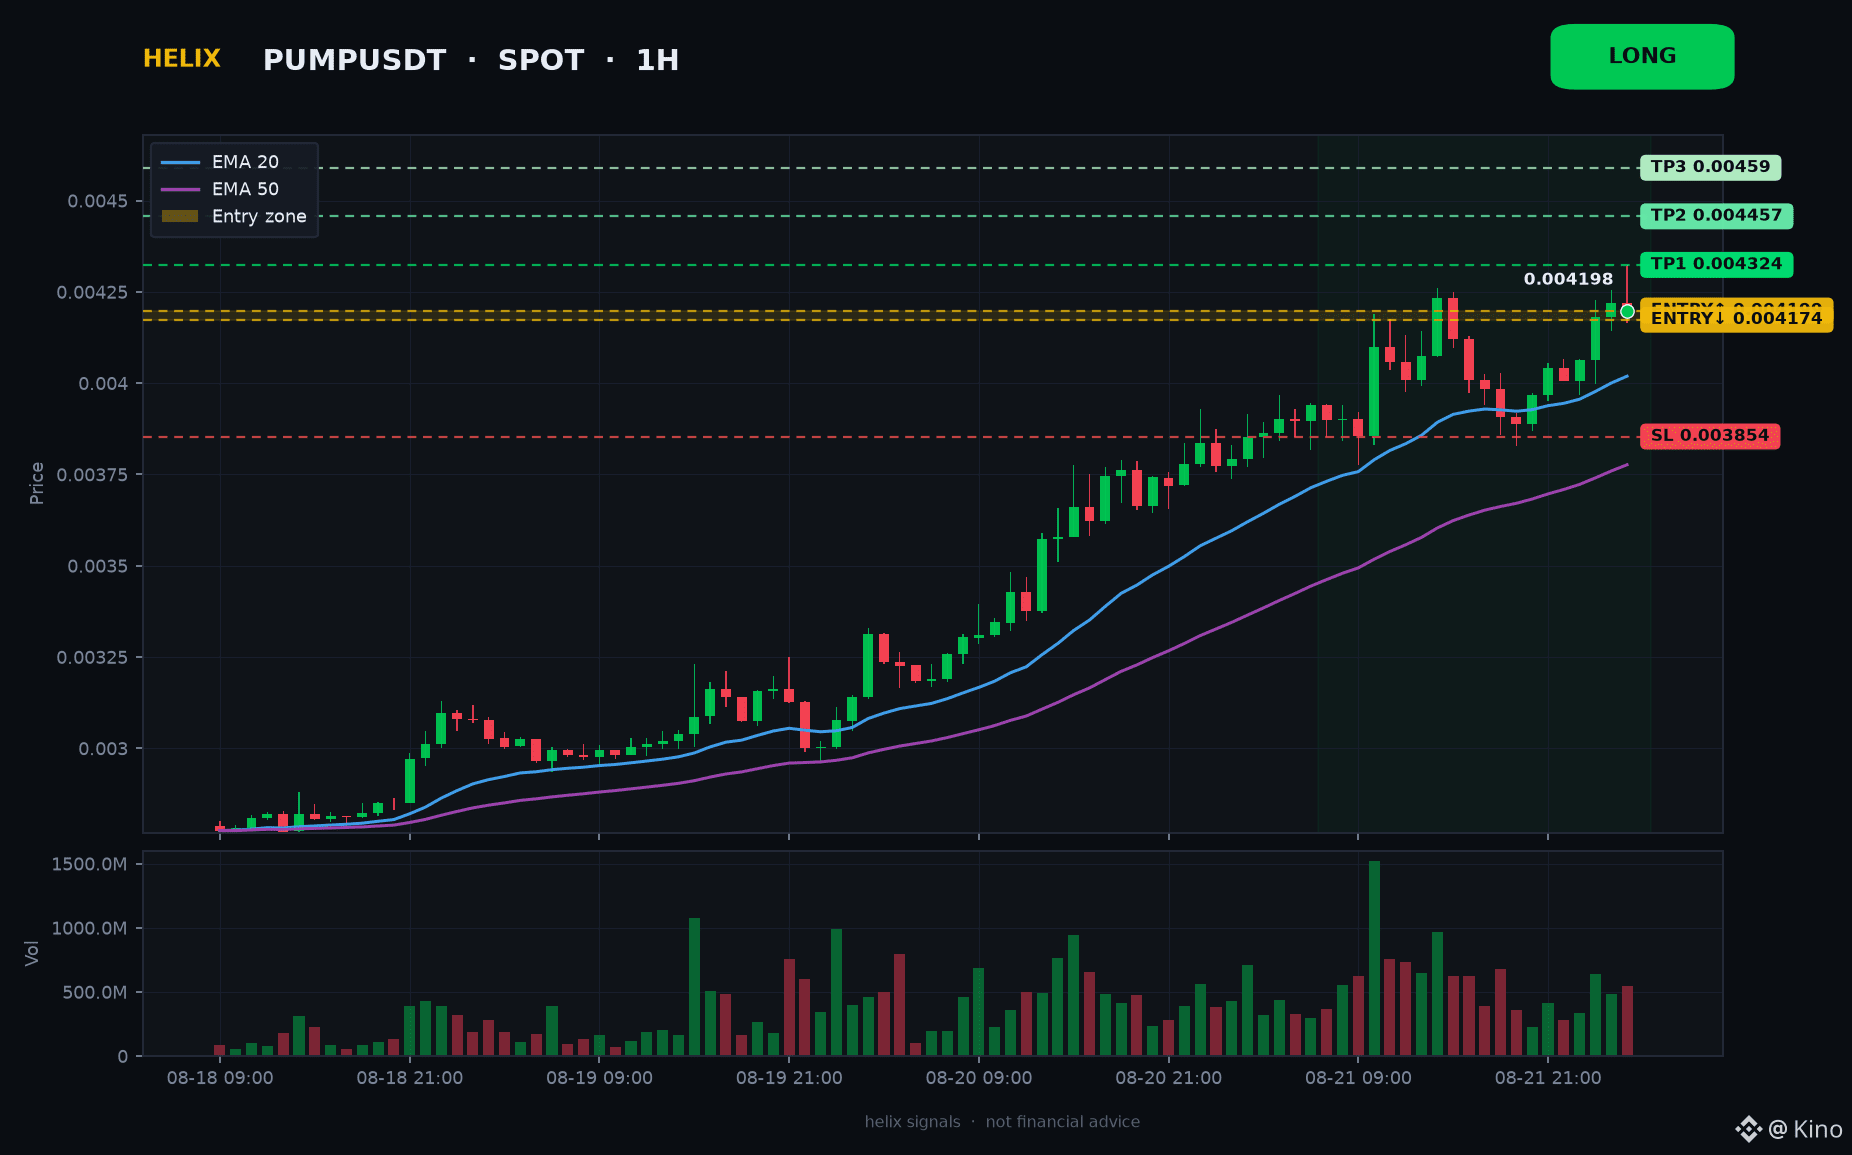Click the green current price marker dot
Screen dimensions: 1852x1155
(x=1627, y=312)
